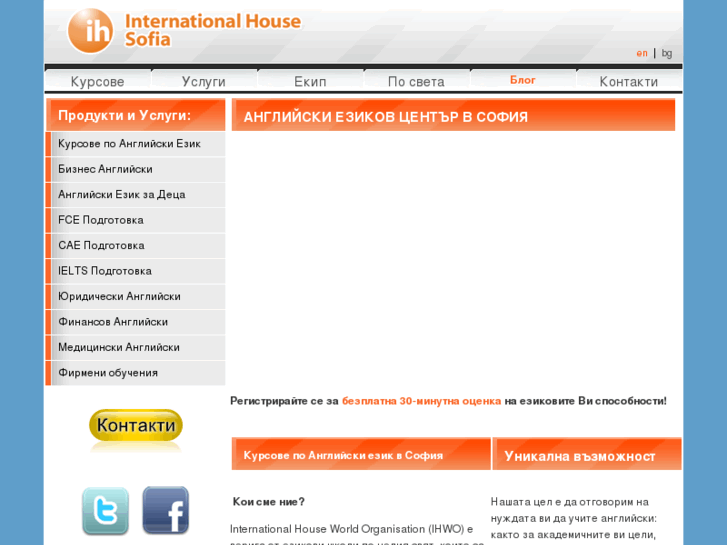The width and height of the screenshot is (727, 545).
Task: Select Фирмени обучения sidebar item
Action: pos(135,373)
